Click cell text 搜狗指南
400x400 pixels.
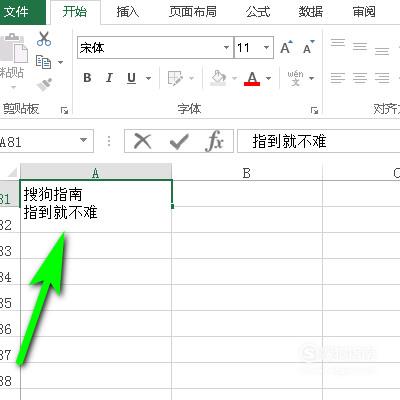click(53, 194)
